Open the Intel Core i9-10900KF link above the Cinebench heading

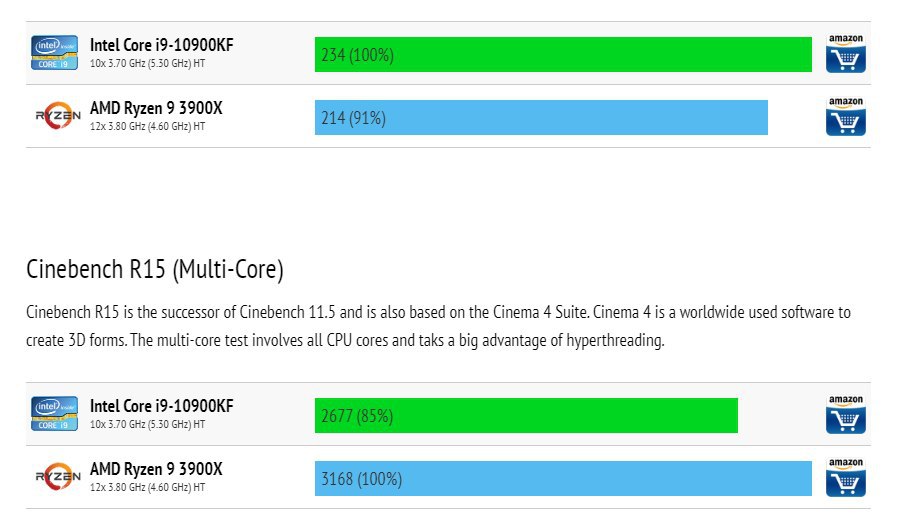point(161,45)
